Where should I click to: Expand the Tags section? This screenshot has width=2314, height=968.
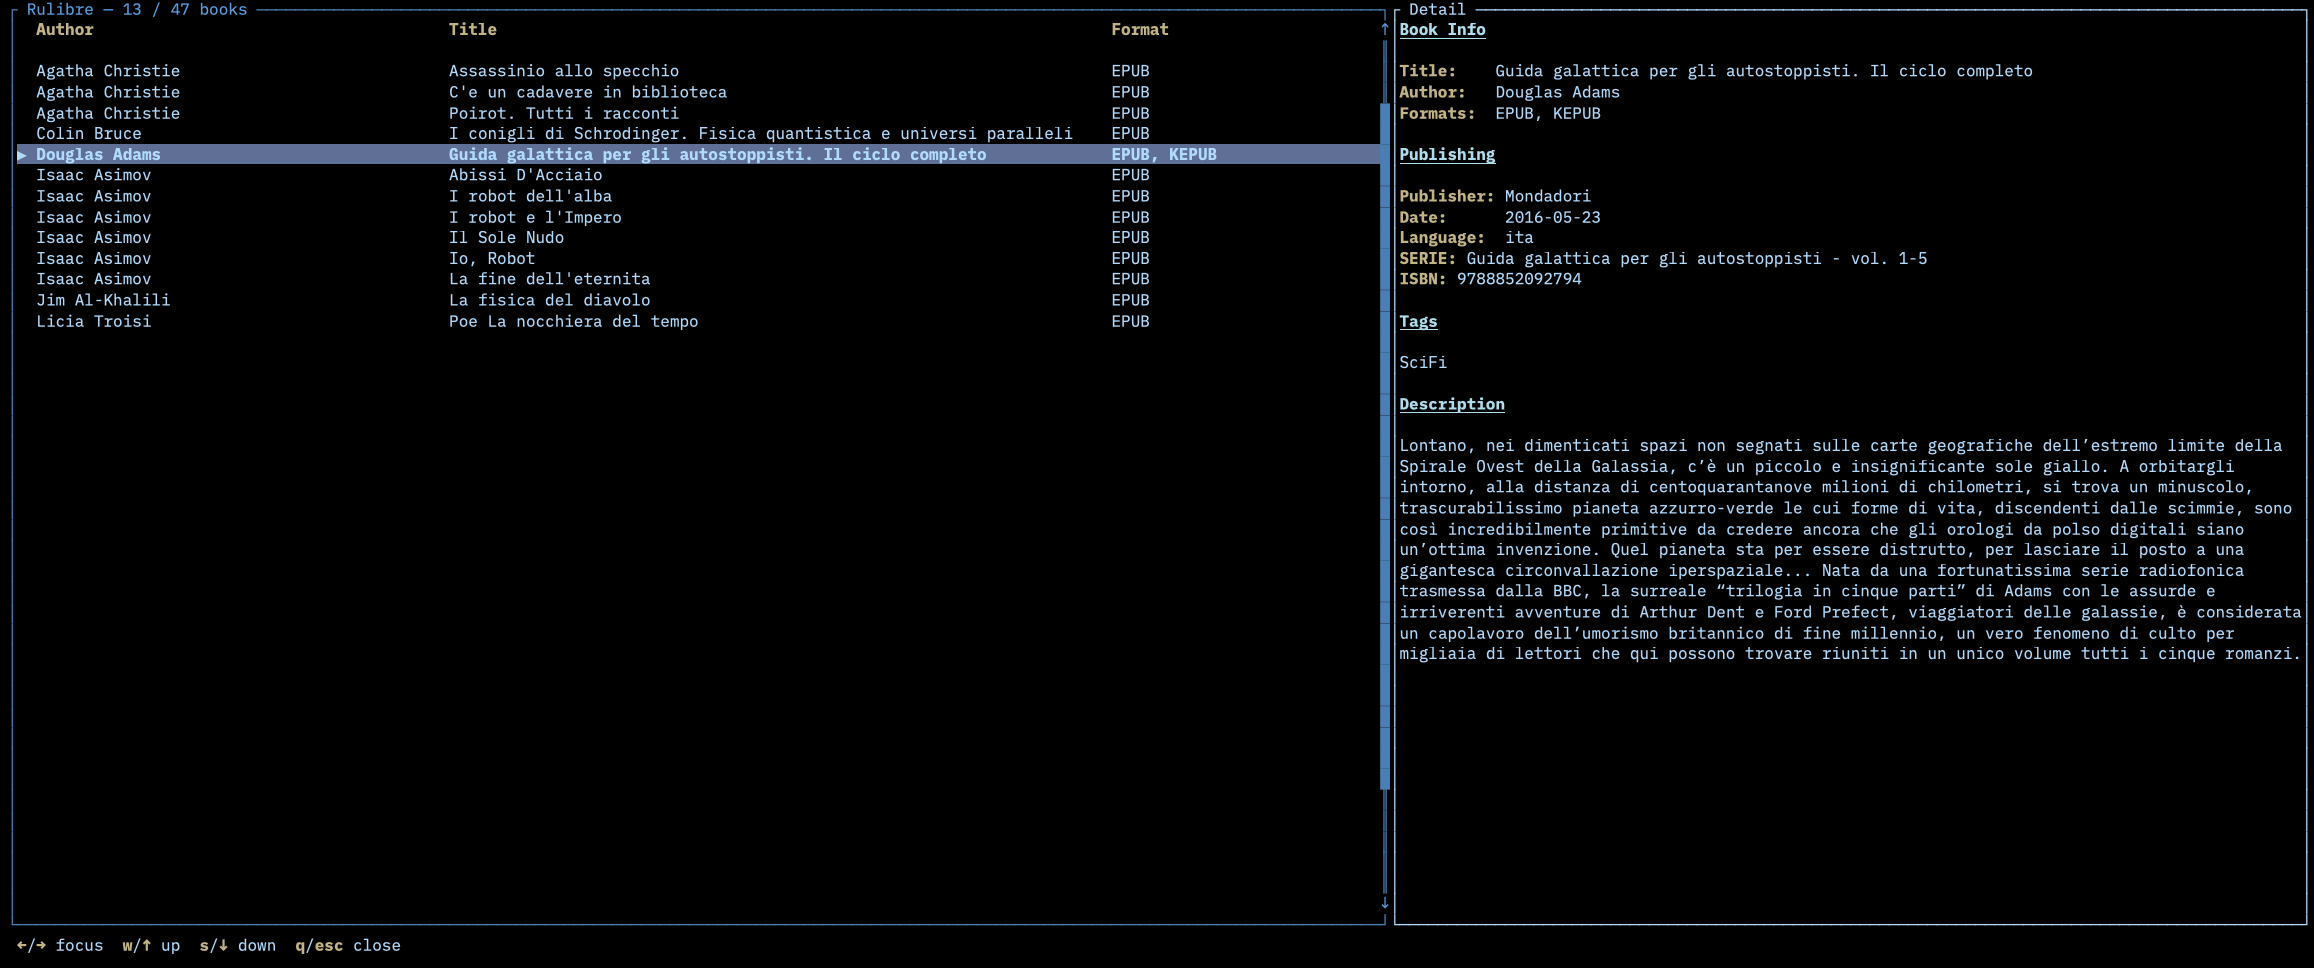pyautogui.click(x=1418, y=321)
